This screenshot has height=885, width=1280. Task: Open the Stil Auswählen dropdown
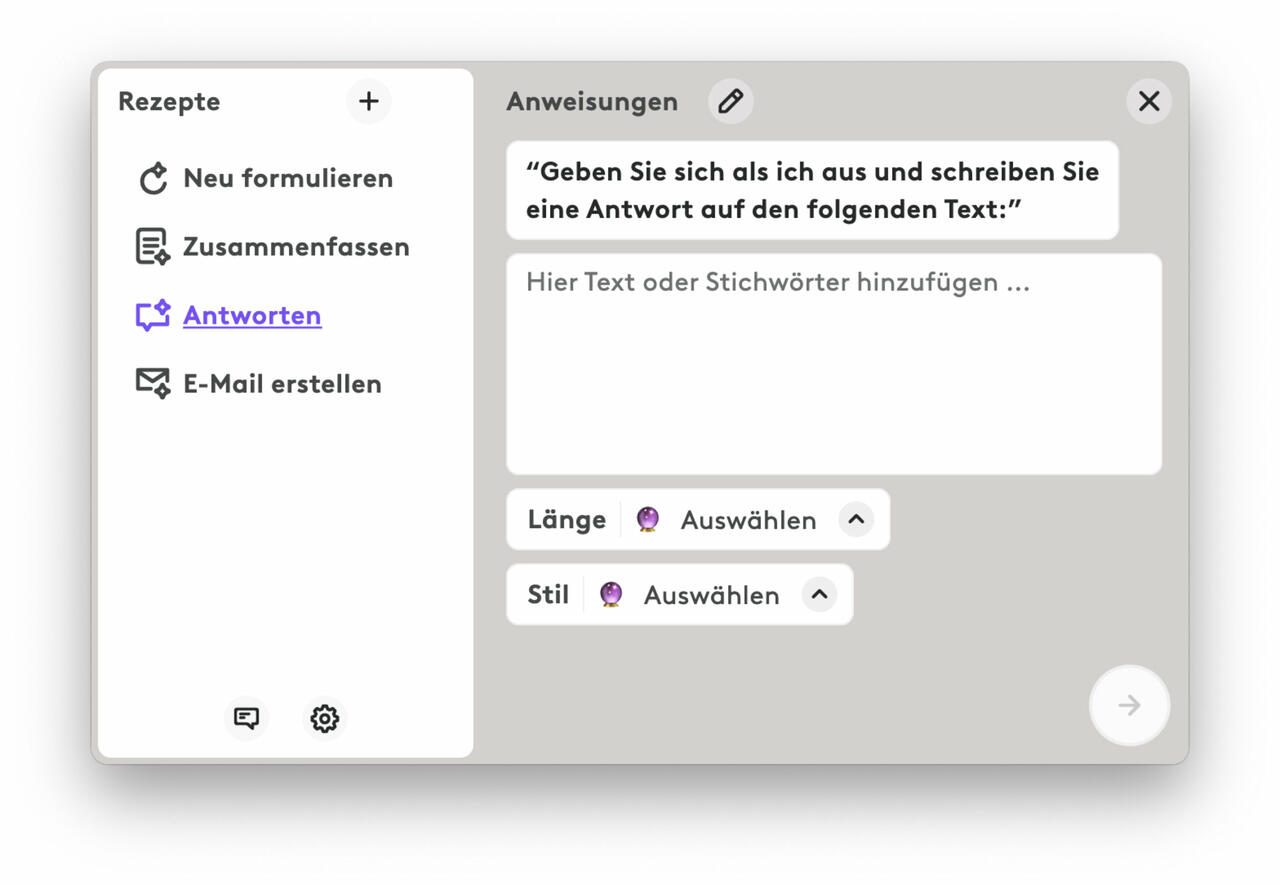pos(711,595)
